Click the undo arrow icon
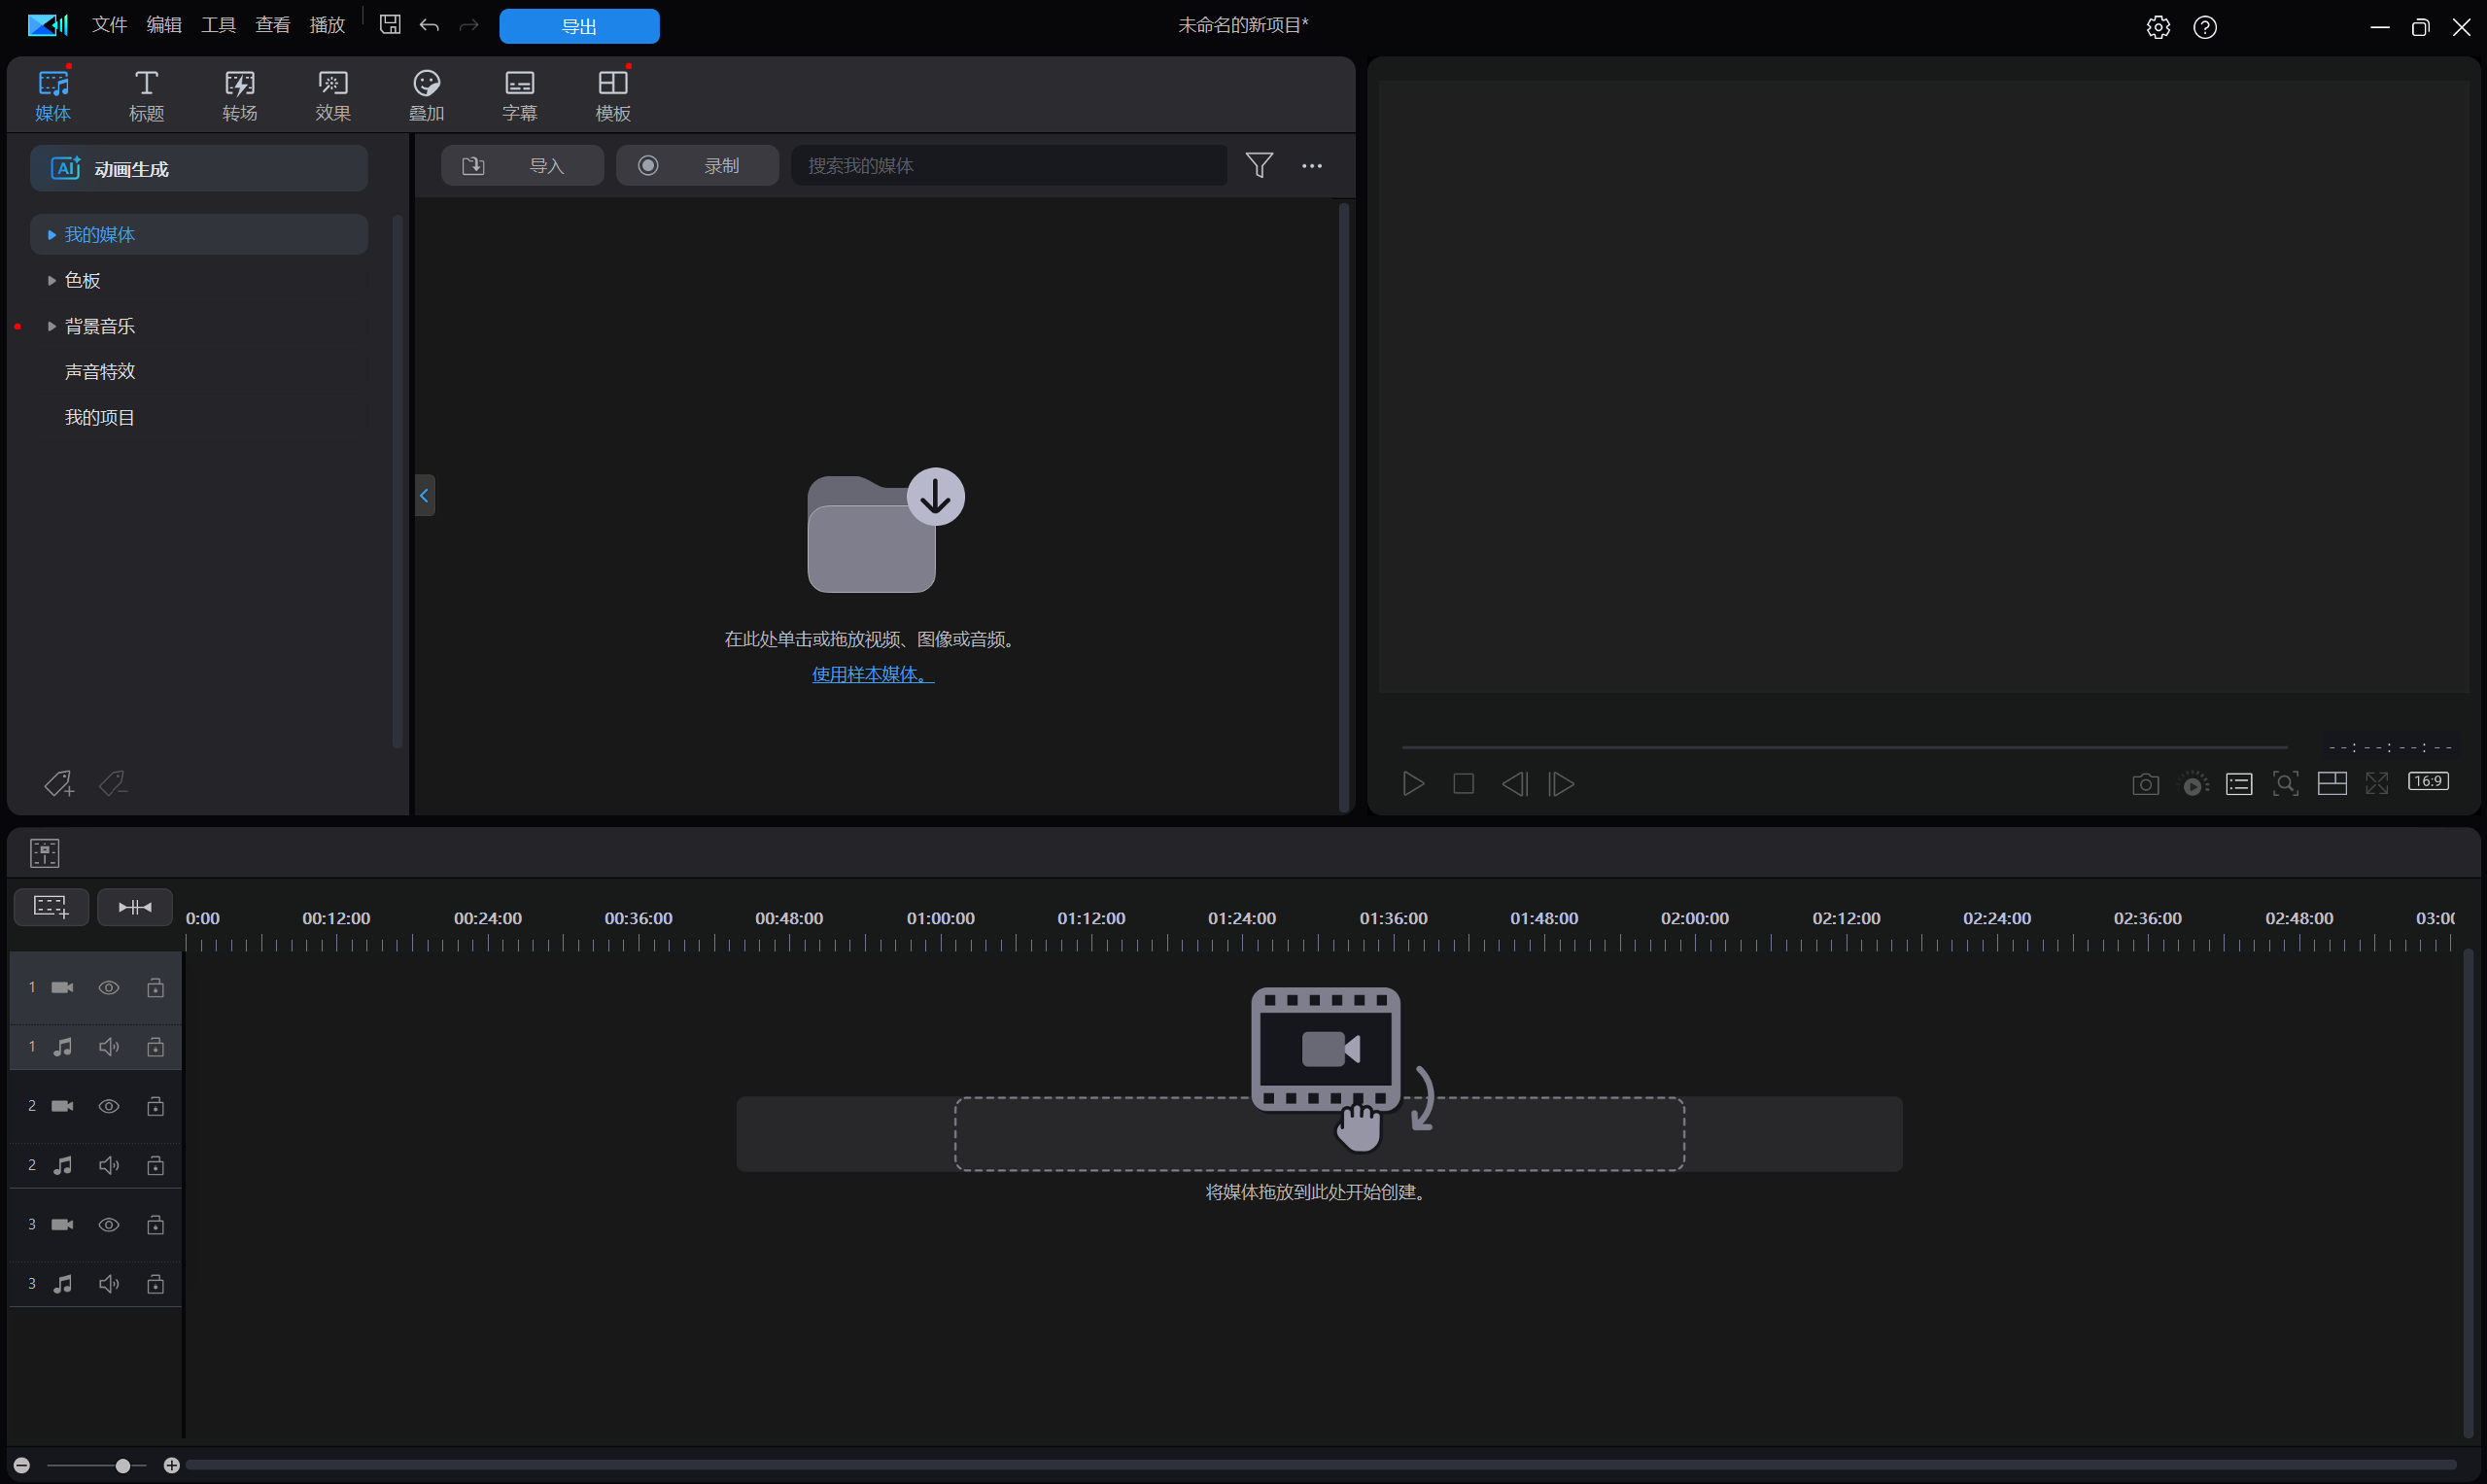2487x1484 pixels. (x=430, y=25)
